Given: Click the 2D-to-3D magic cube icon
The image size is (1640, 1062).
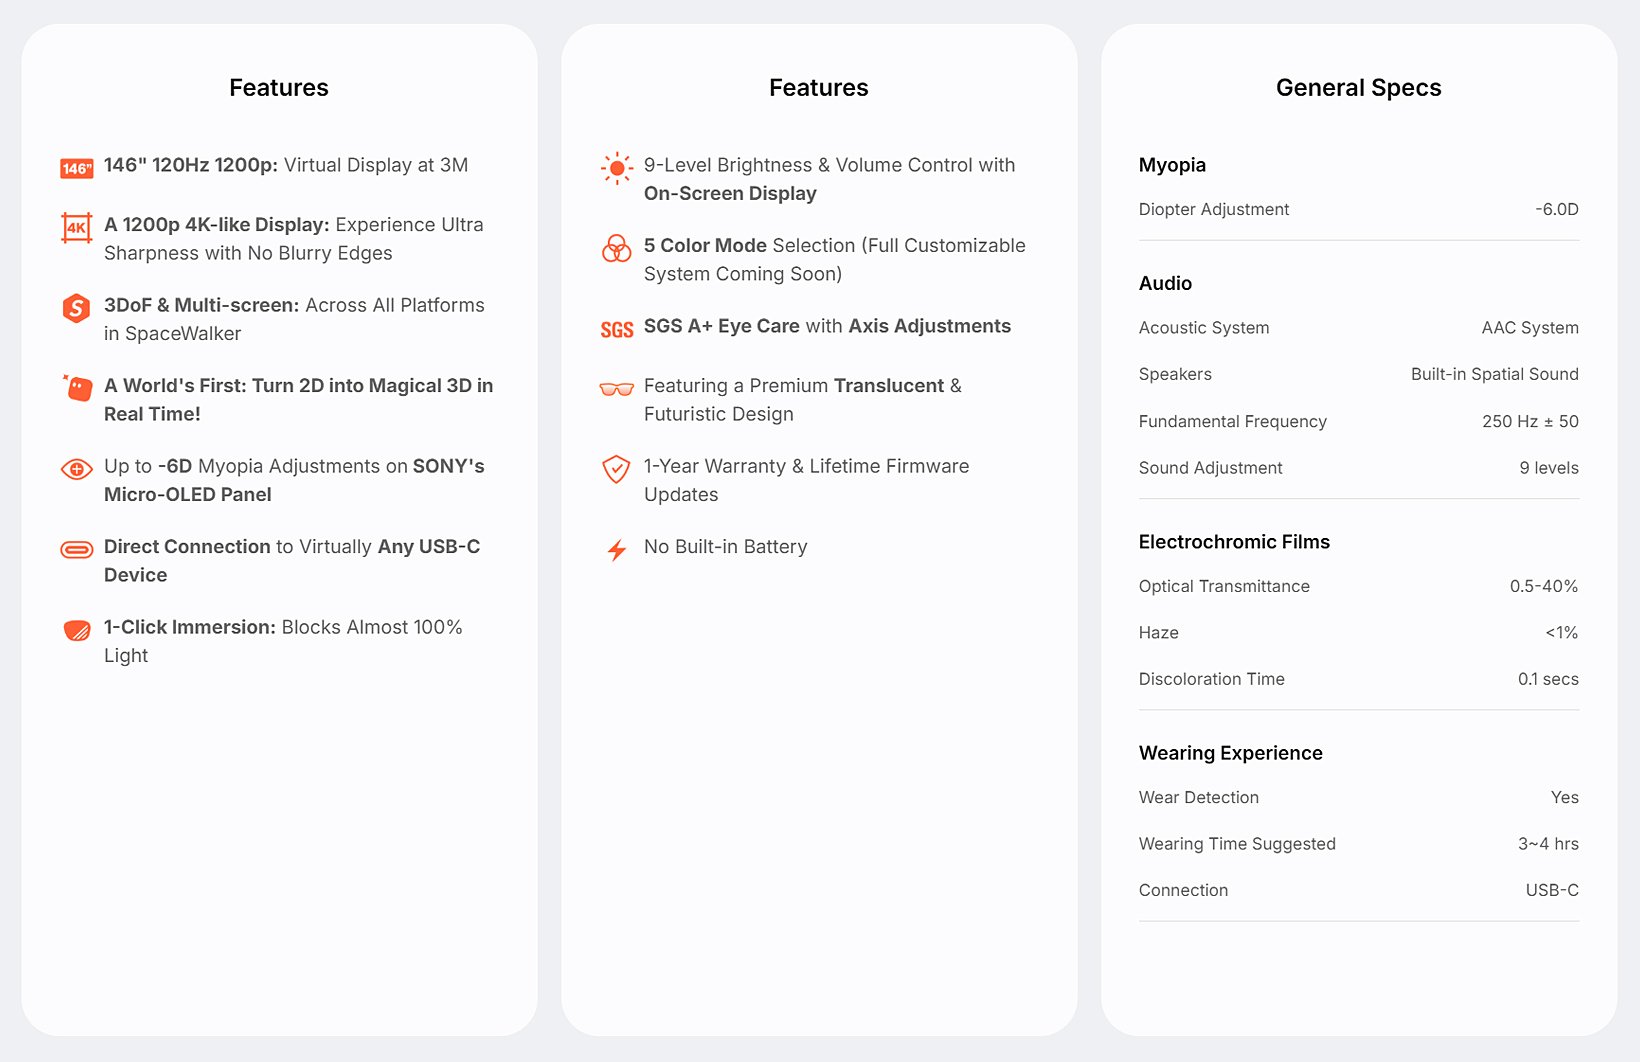Looking at the screenshot, I should 77,387.
